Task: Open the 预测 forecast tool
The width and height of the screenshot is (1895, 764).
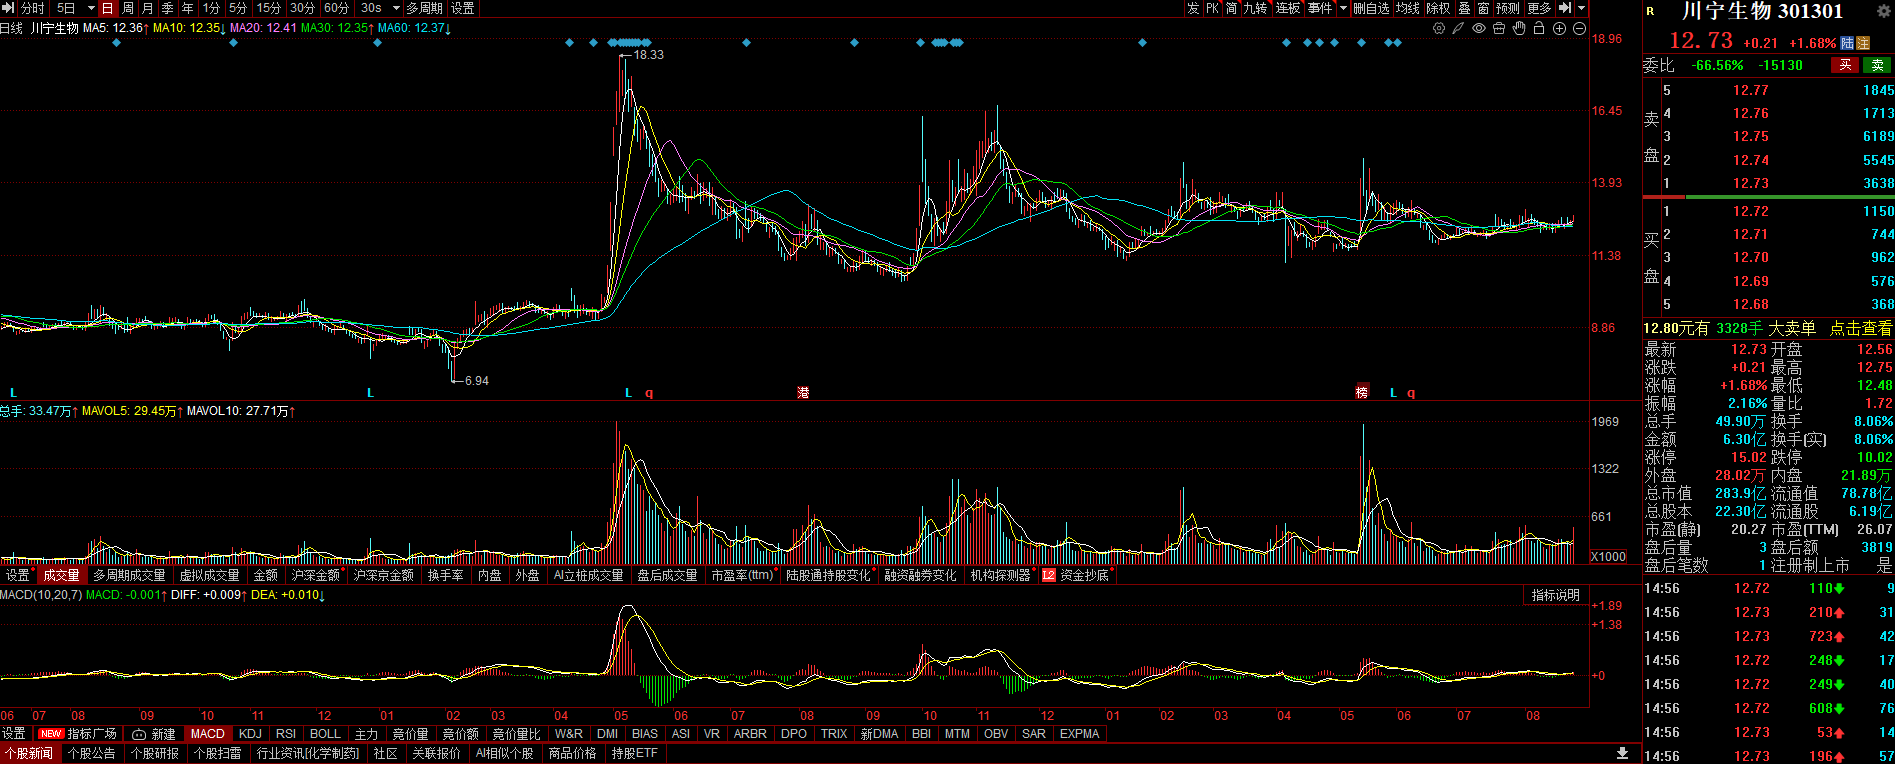Action: coord(1508,8)
